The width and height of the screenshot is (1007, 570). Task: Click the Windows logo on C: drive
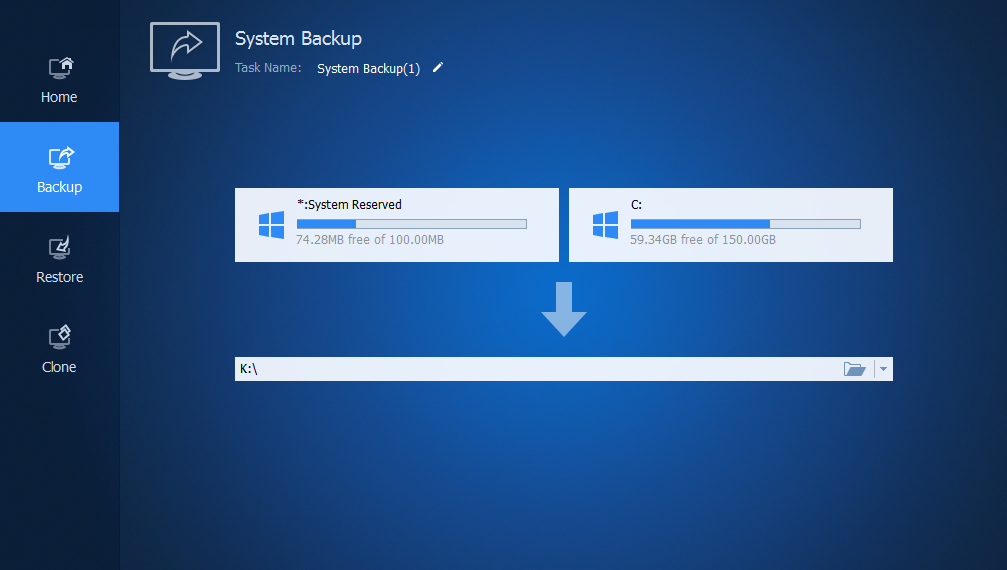pos(605,225)
